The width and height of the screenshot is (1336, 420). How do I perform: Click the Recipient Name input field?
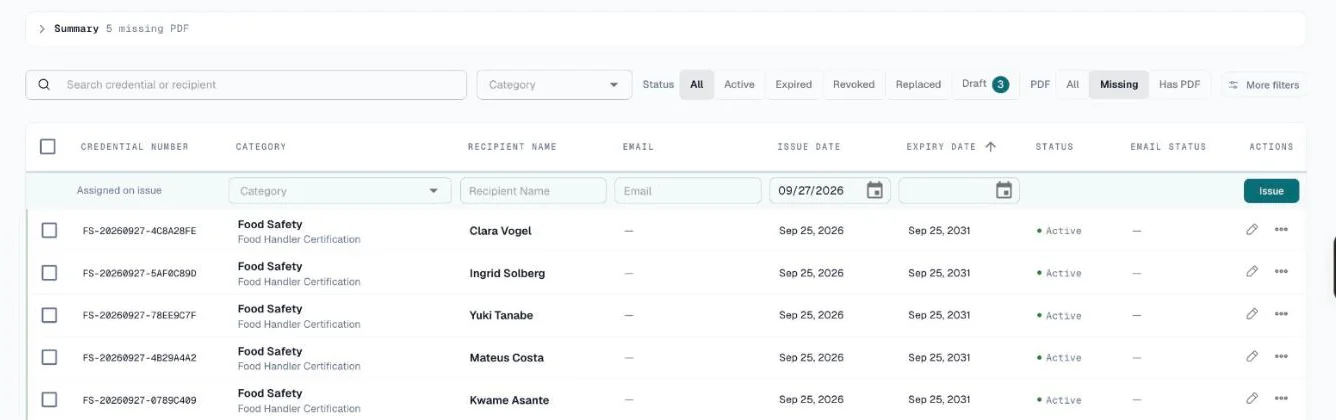click(533, 191)
